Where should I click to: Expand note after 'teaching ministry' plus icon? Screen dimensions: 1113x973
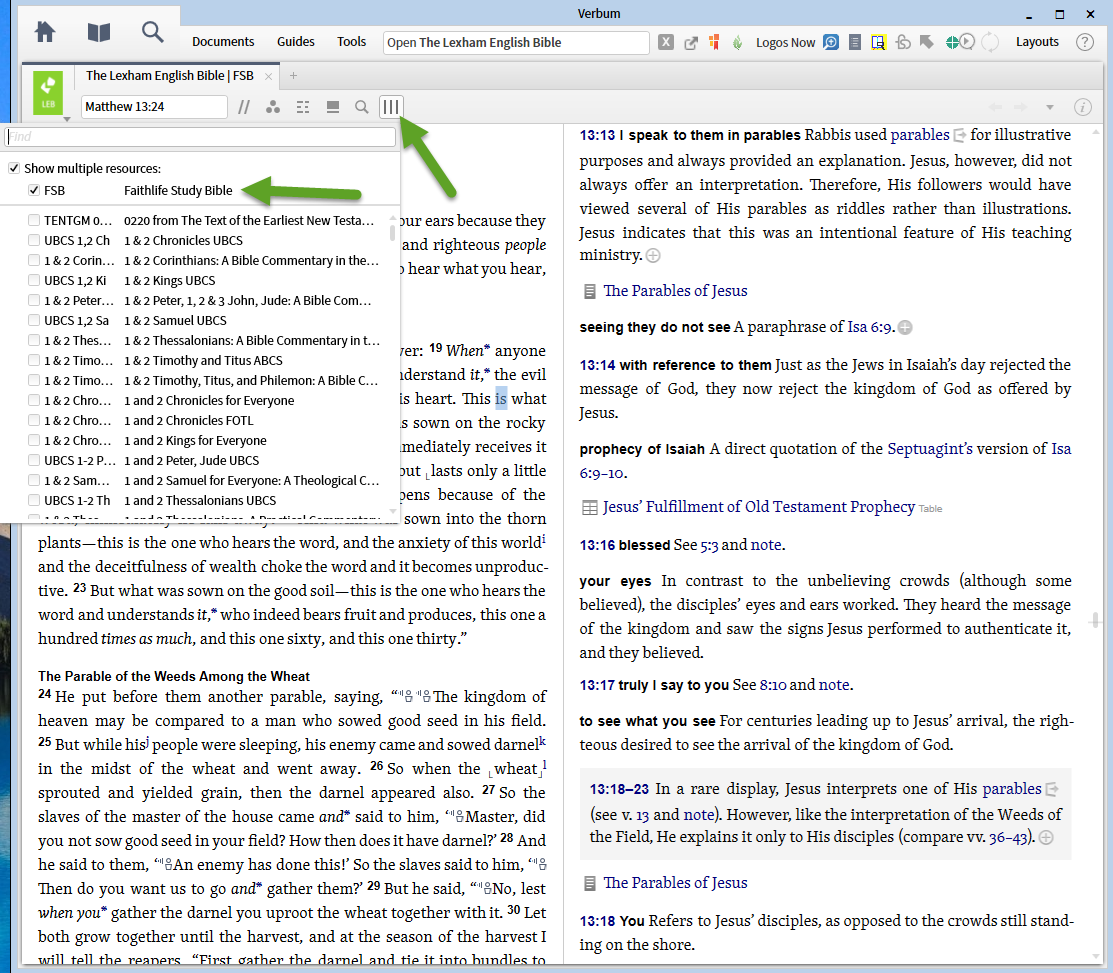(x=653, y=255)
